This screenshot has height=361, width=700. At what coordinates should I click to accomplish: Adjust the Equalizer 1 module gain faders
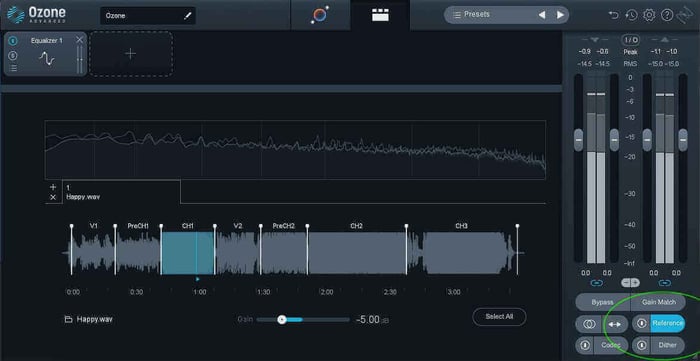tap(79, 59)
